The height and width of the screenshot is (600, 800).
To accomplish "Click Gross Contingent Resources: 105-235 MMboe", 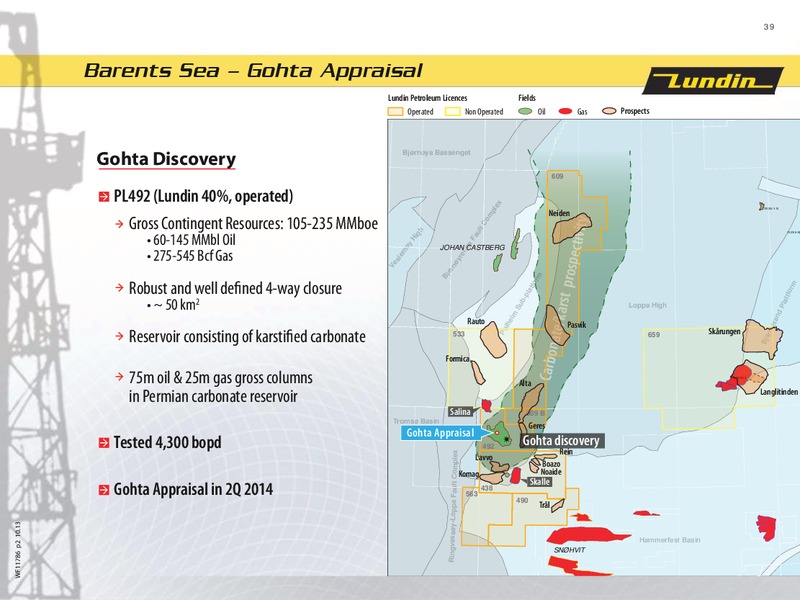I will (x=253, y=223).
